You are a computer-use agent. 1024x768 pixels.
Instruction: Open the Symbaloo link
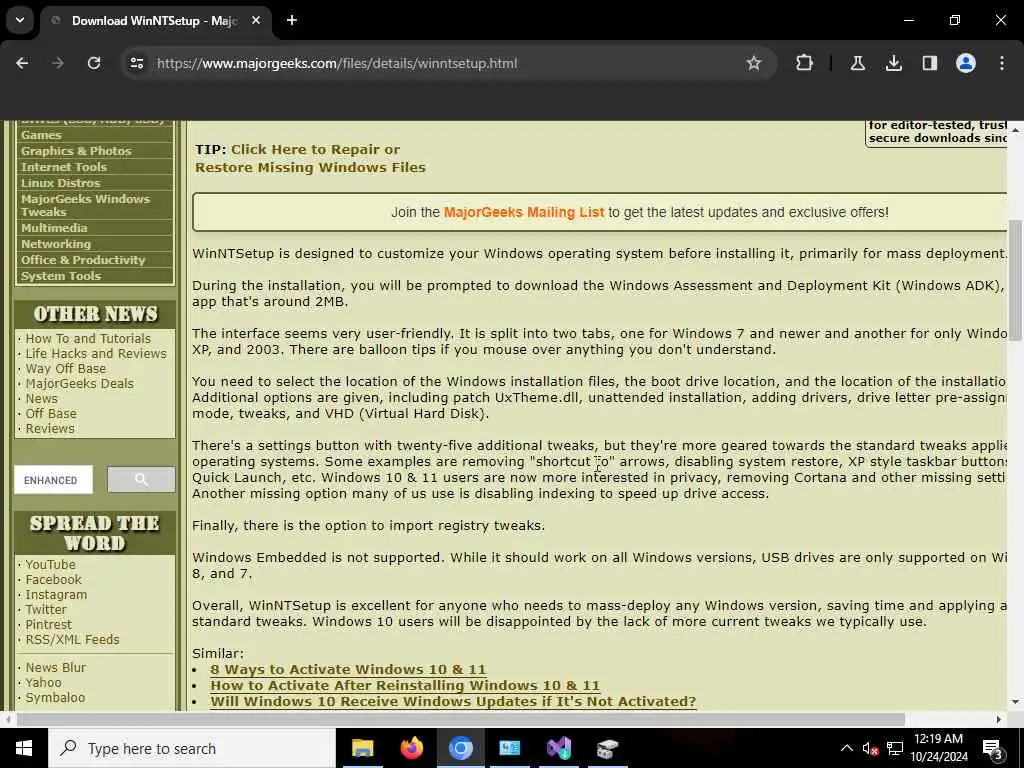56,697
